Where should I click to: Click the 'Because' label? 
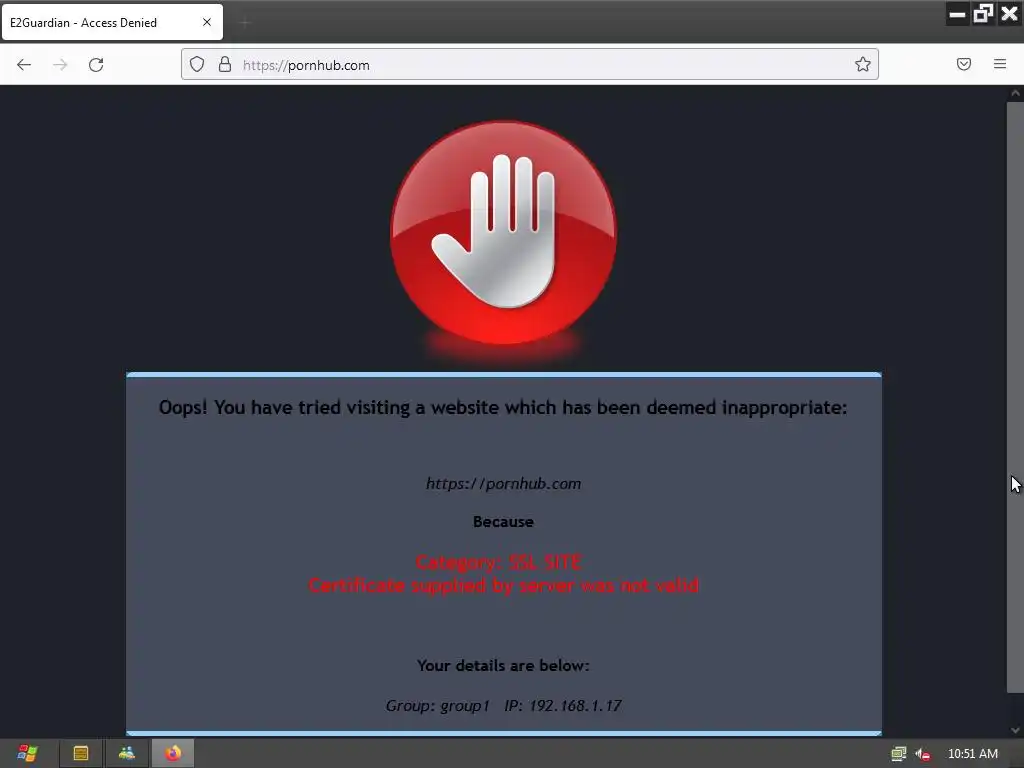point(504,522)
